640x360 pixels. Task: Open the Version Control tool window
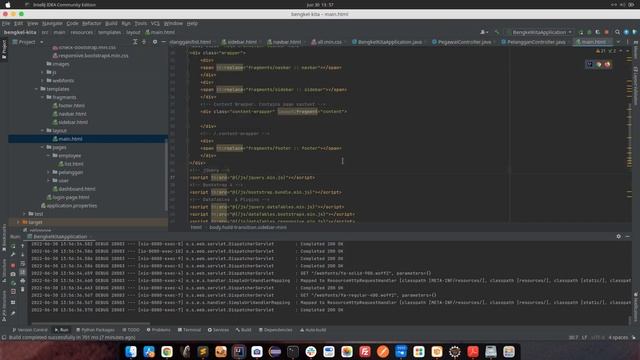click(30, 330)
